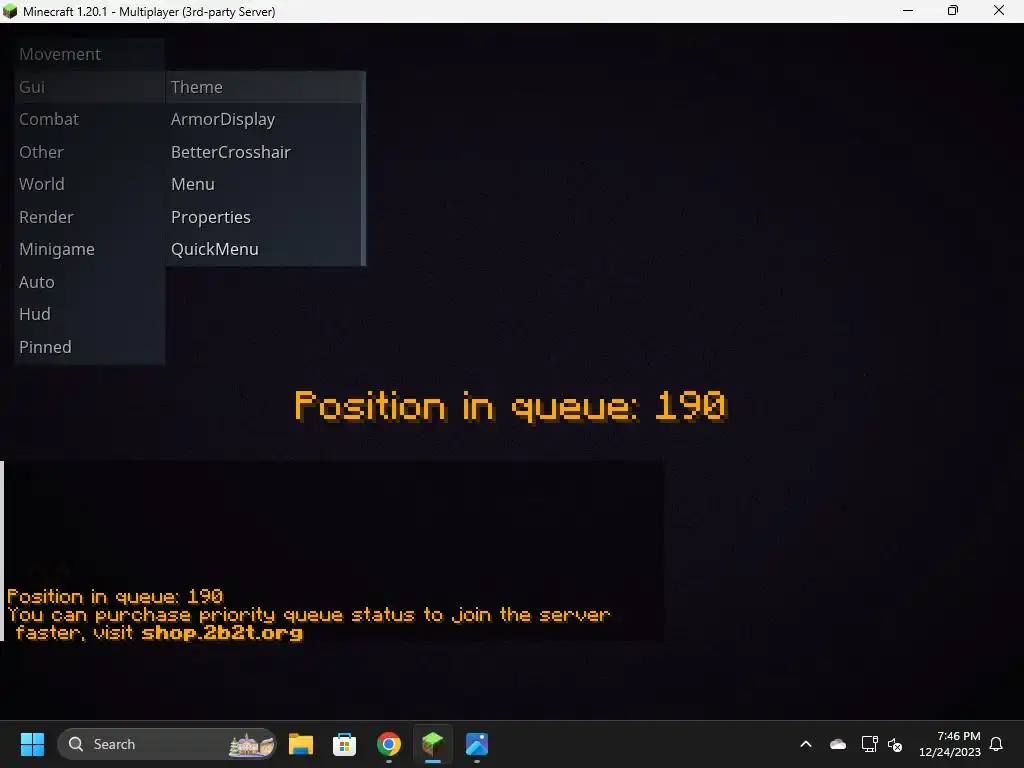
Task: Click the muted volume tray icon
Action: (x=895, y=744)
